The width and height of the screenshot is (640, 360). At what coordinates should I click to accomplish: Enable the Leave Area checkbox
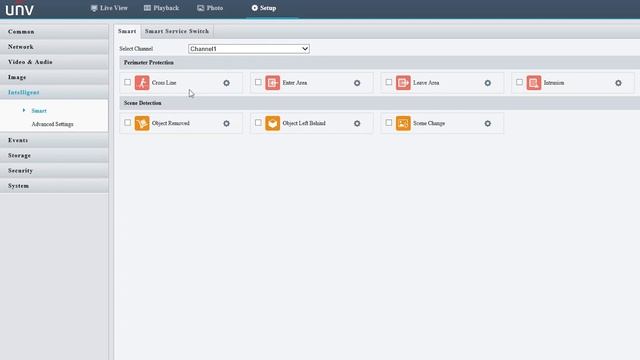click(x=389, y=82)
